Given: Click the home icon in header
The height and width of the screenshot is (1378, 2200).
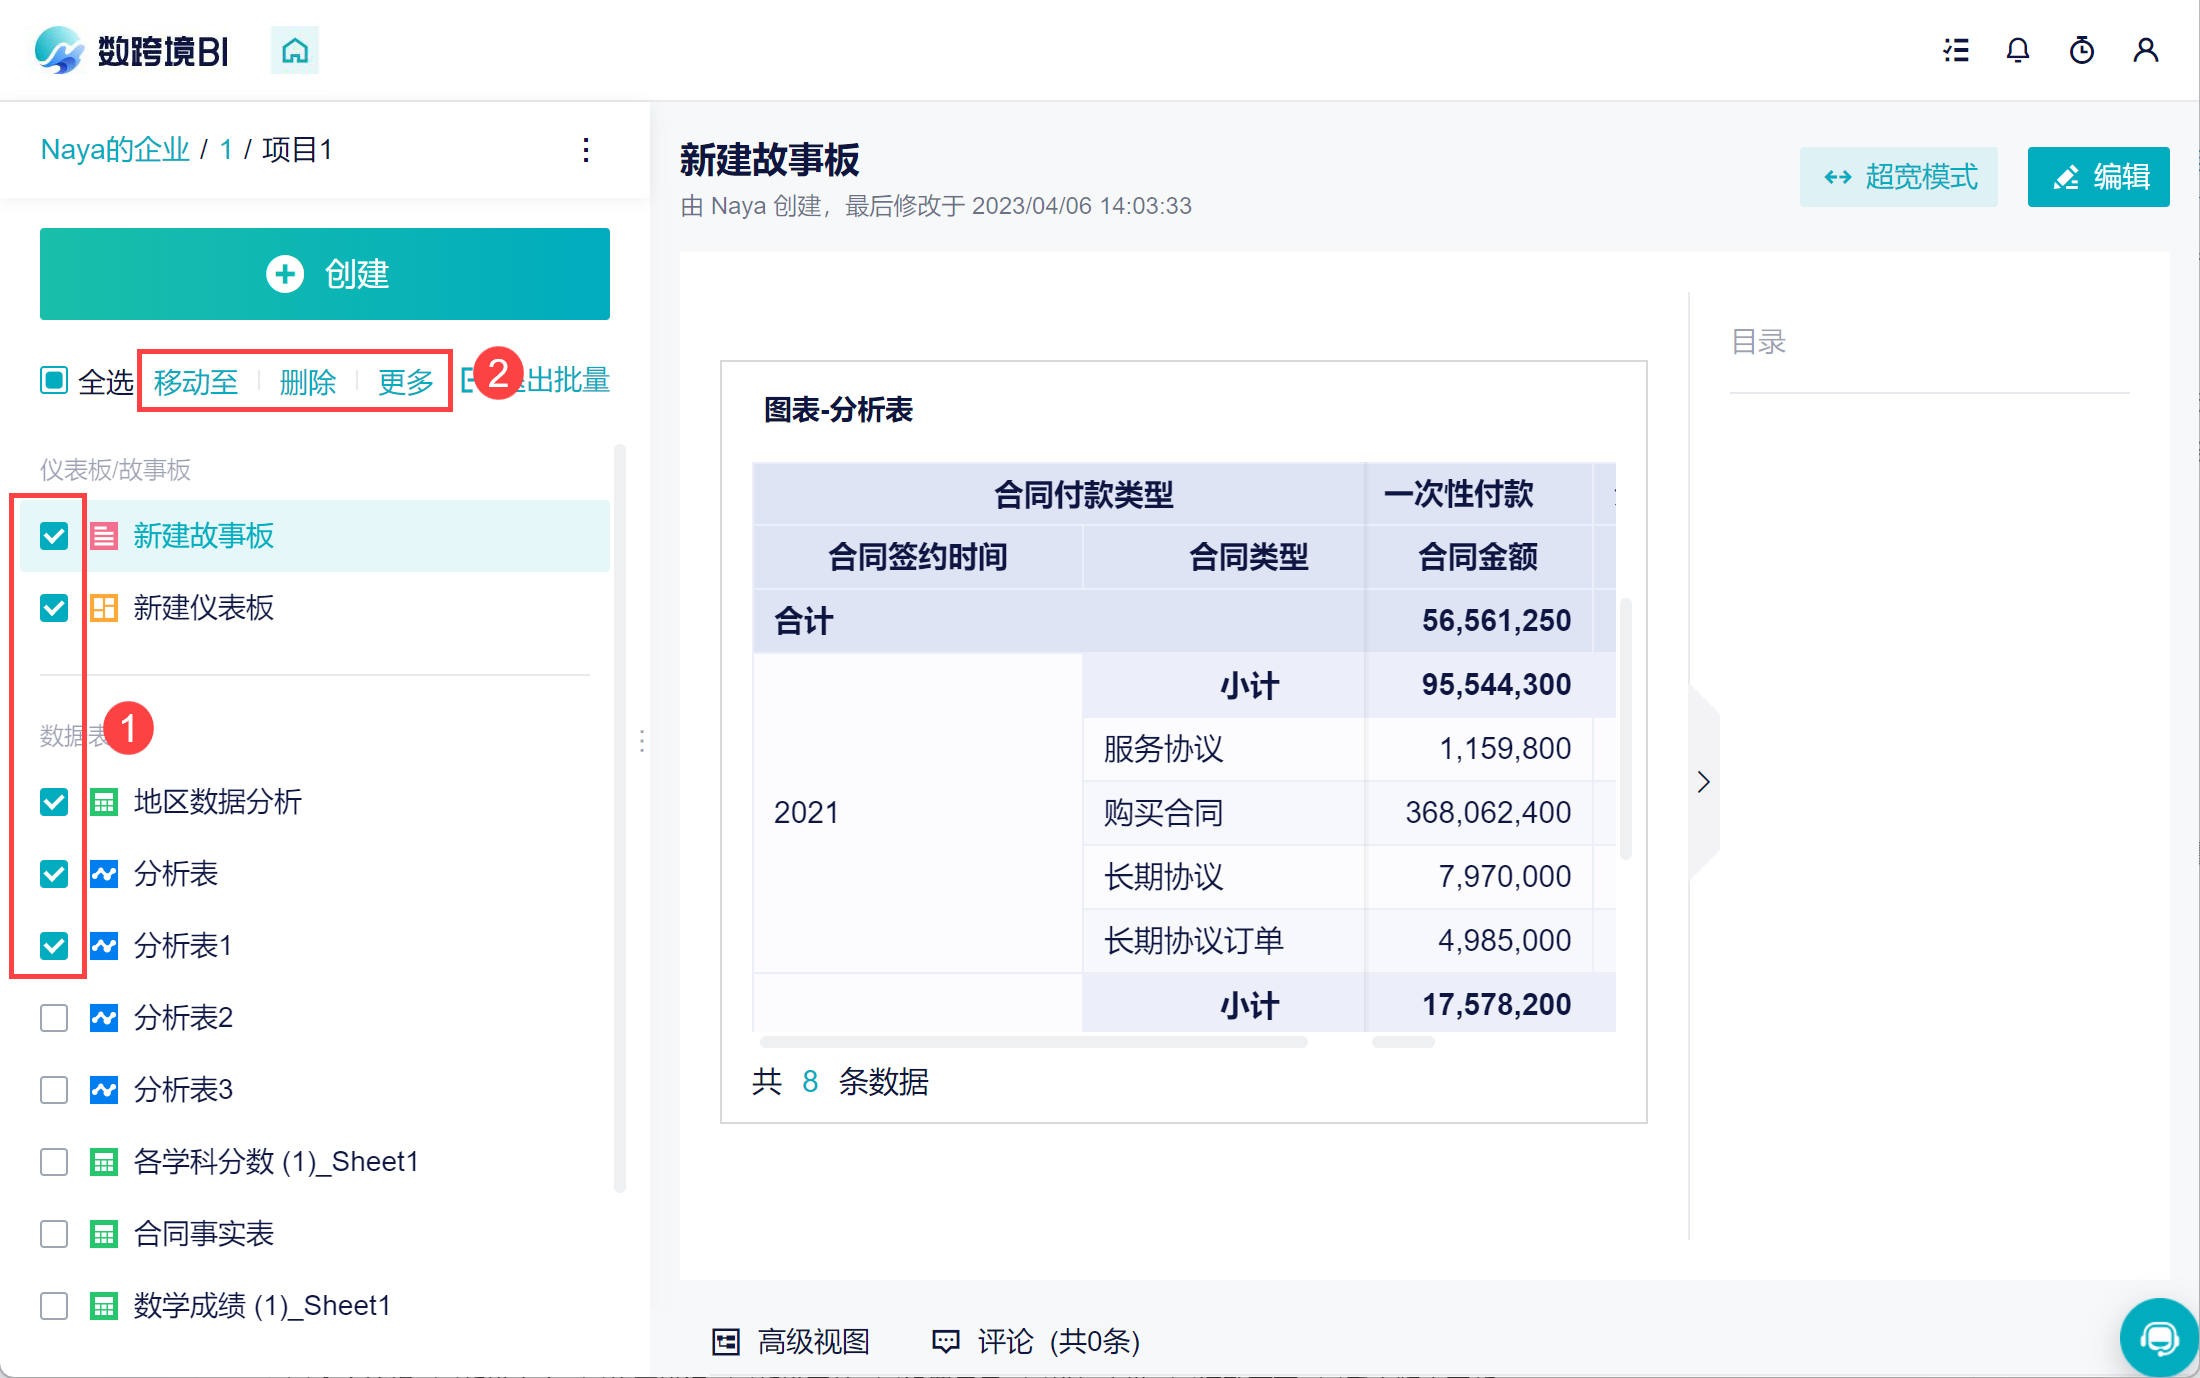Looking at the screenshot, I should coord(295,50).
